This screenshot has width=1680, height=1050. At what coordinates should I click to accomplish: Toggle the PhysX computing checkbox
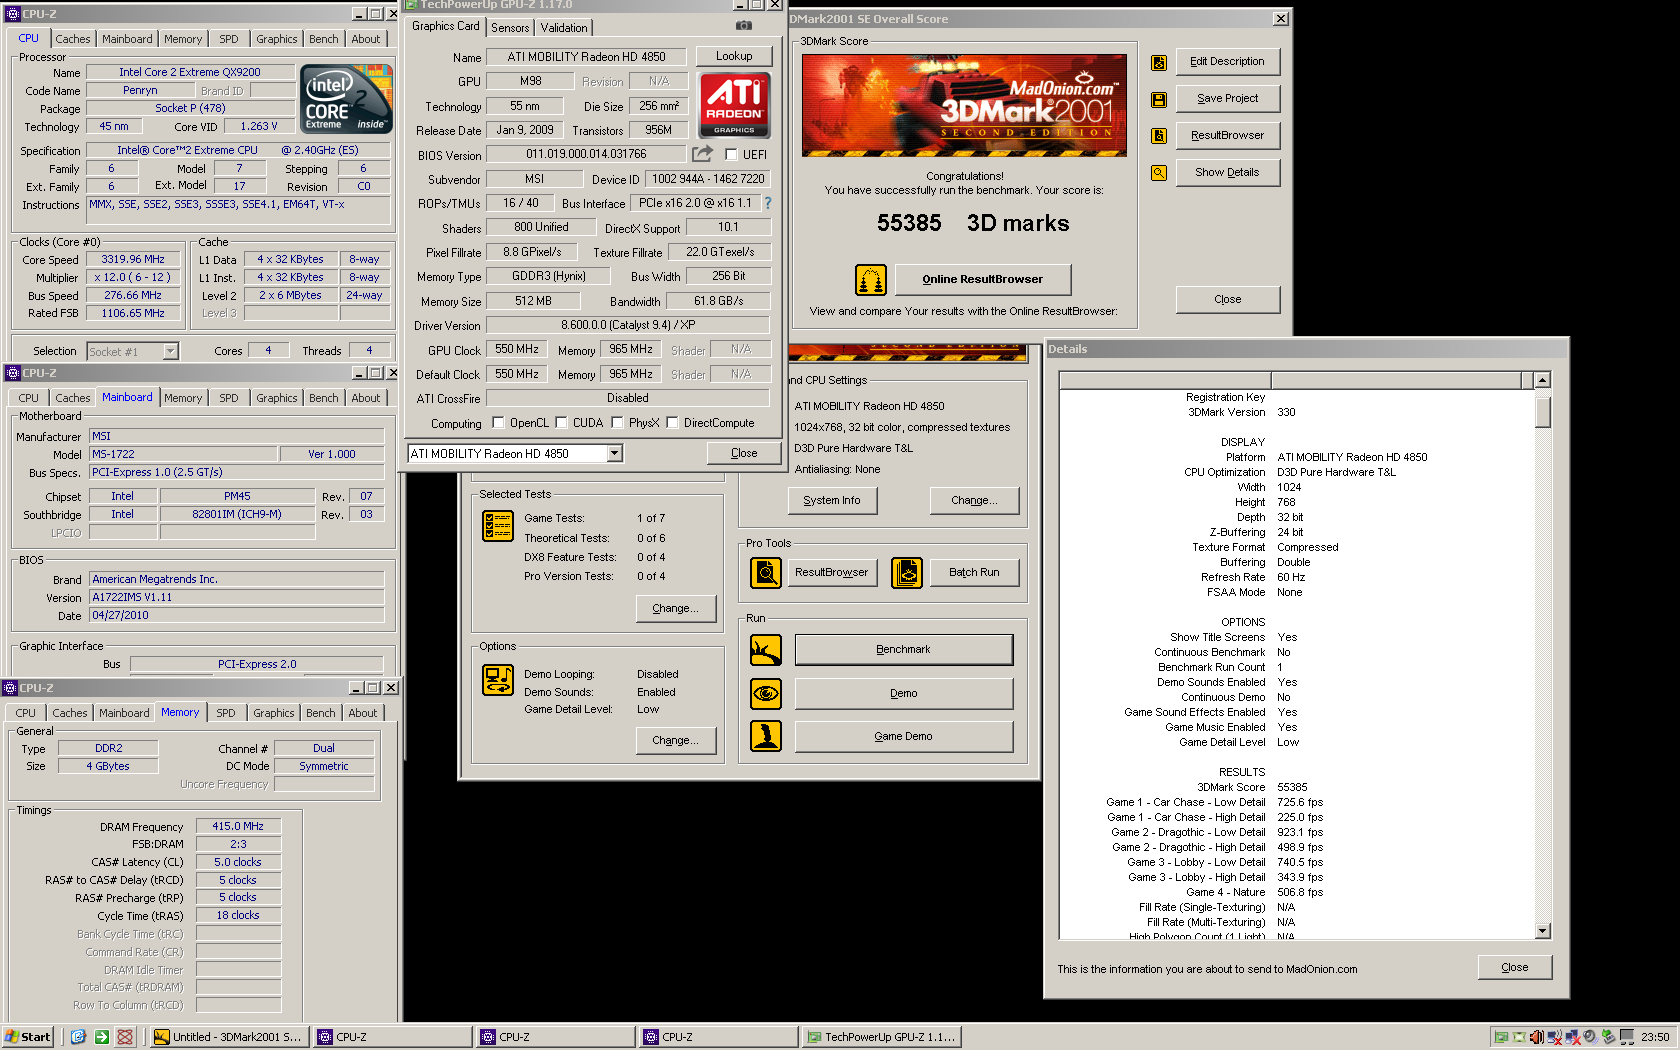[x=618, y=423]
